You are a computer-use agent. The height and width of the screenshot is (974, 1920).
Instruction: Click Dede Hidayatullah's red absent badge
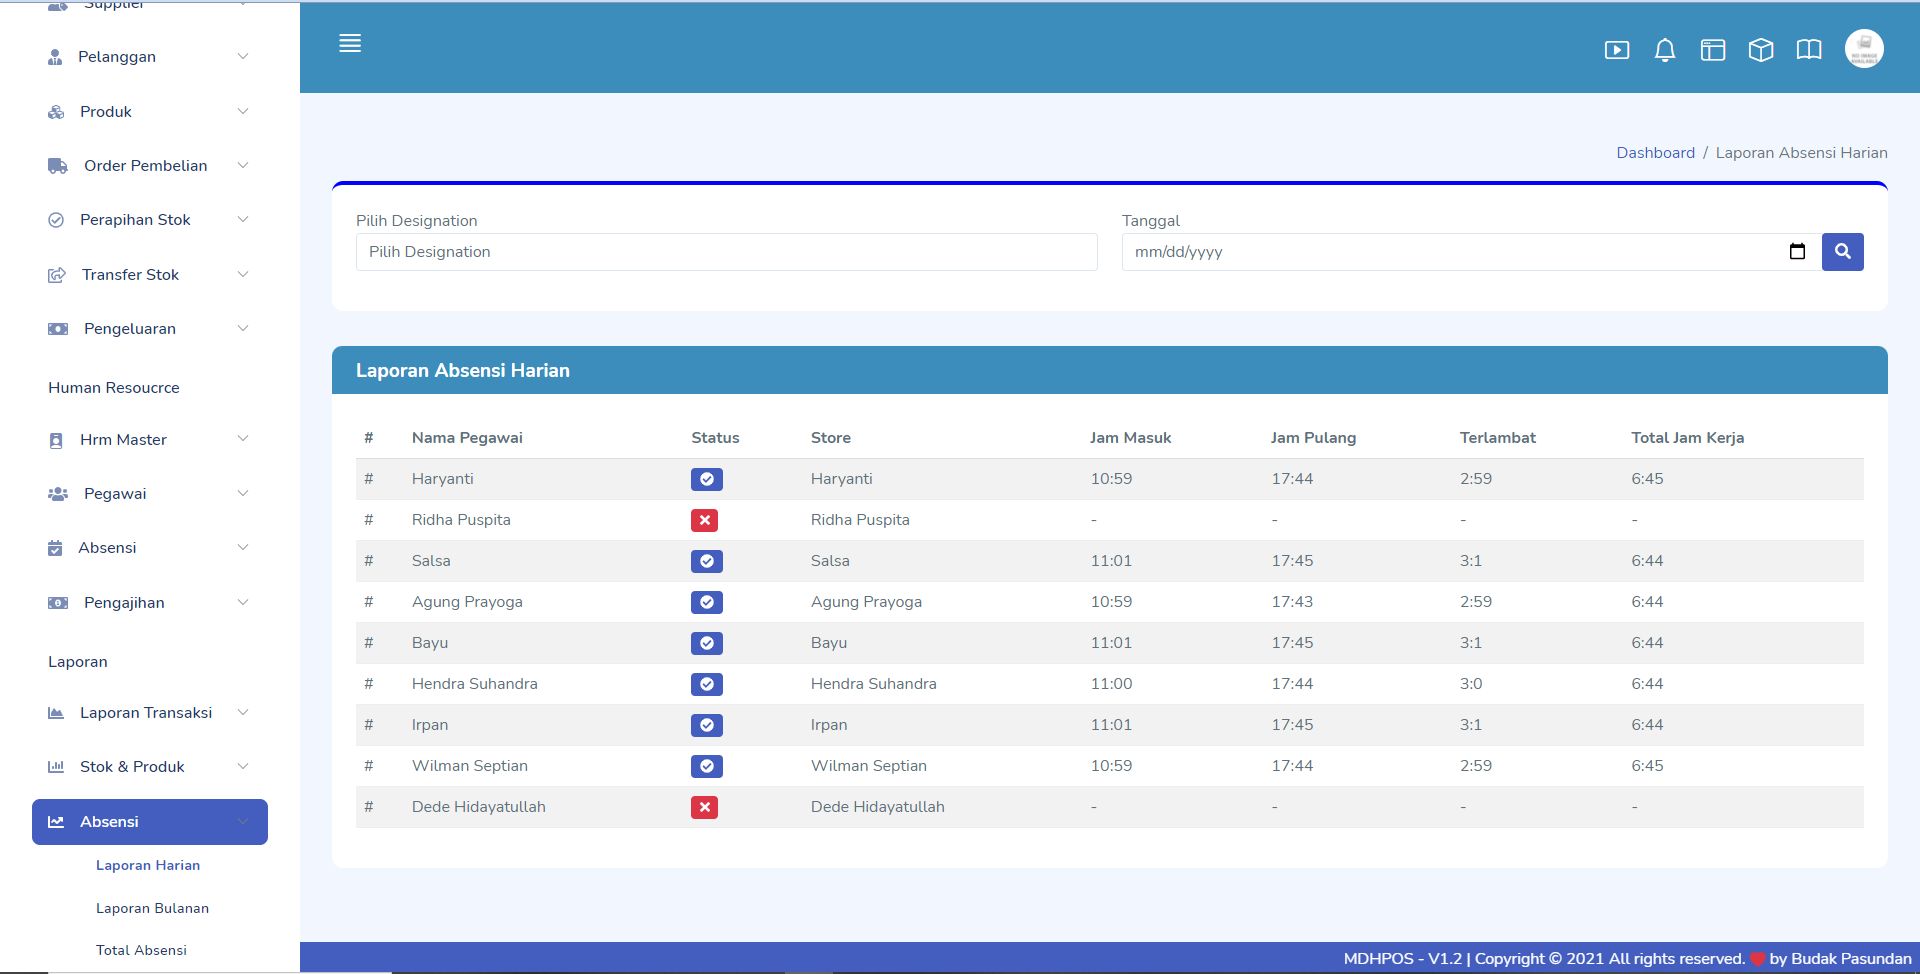pos(704,807)
